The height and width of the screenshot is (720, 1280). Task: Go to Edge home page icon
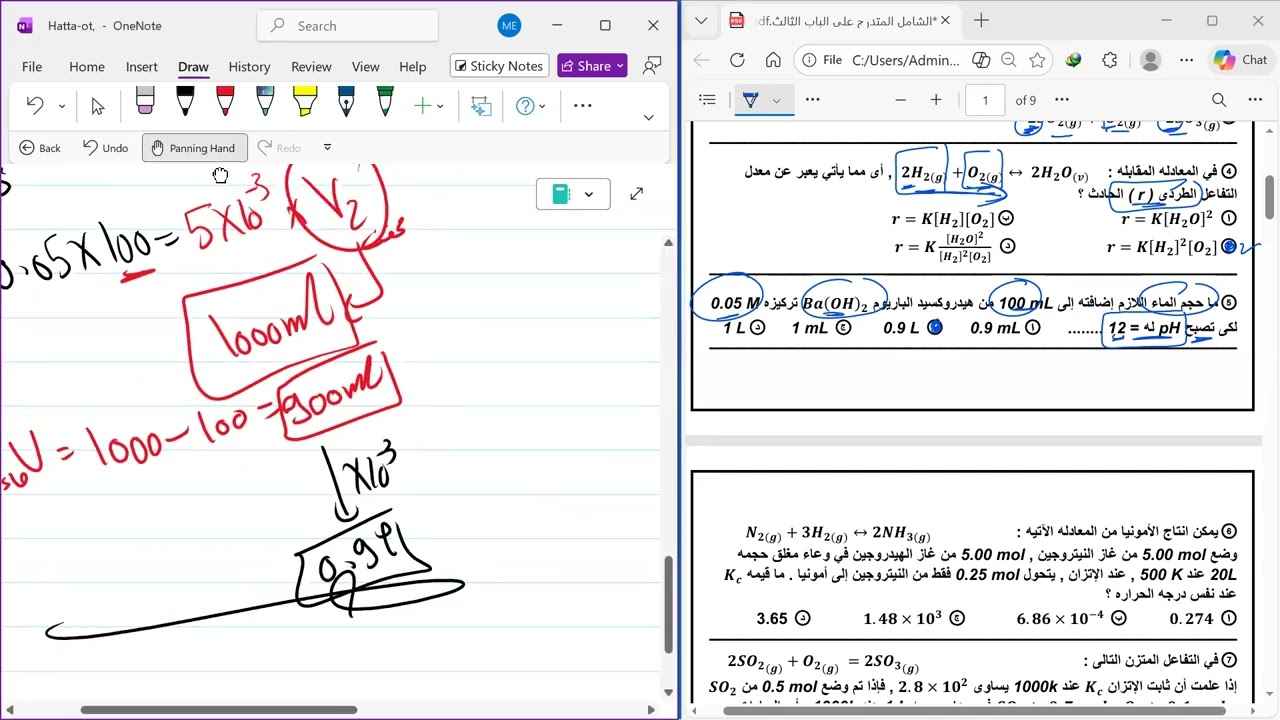771,60
